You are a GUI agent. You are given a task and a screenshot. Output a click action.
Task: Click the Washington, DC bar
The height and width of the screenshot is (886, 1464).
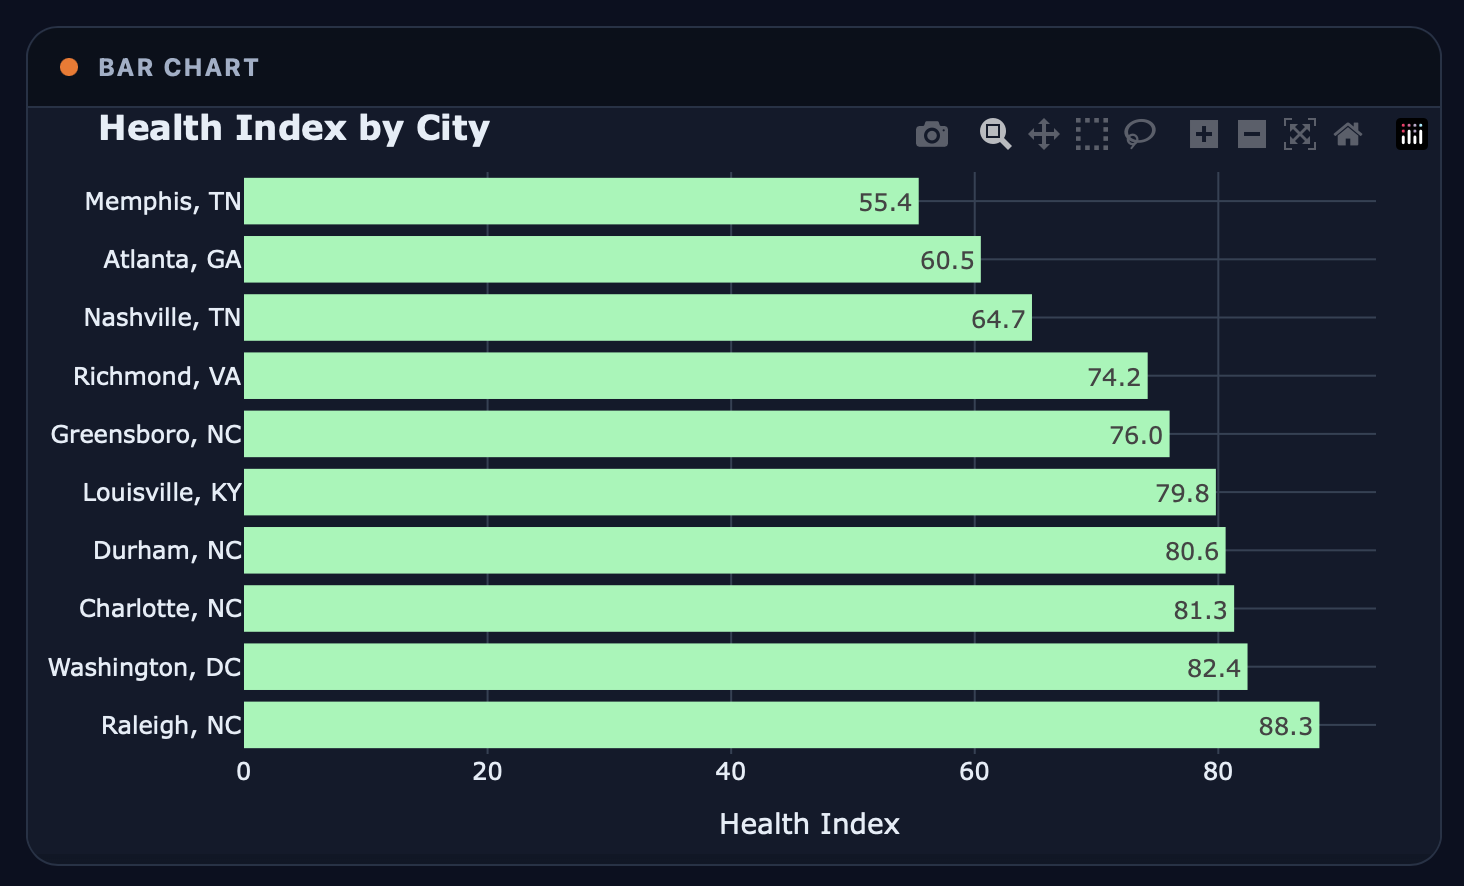pos(746,667)
